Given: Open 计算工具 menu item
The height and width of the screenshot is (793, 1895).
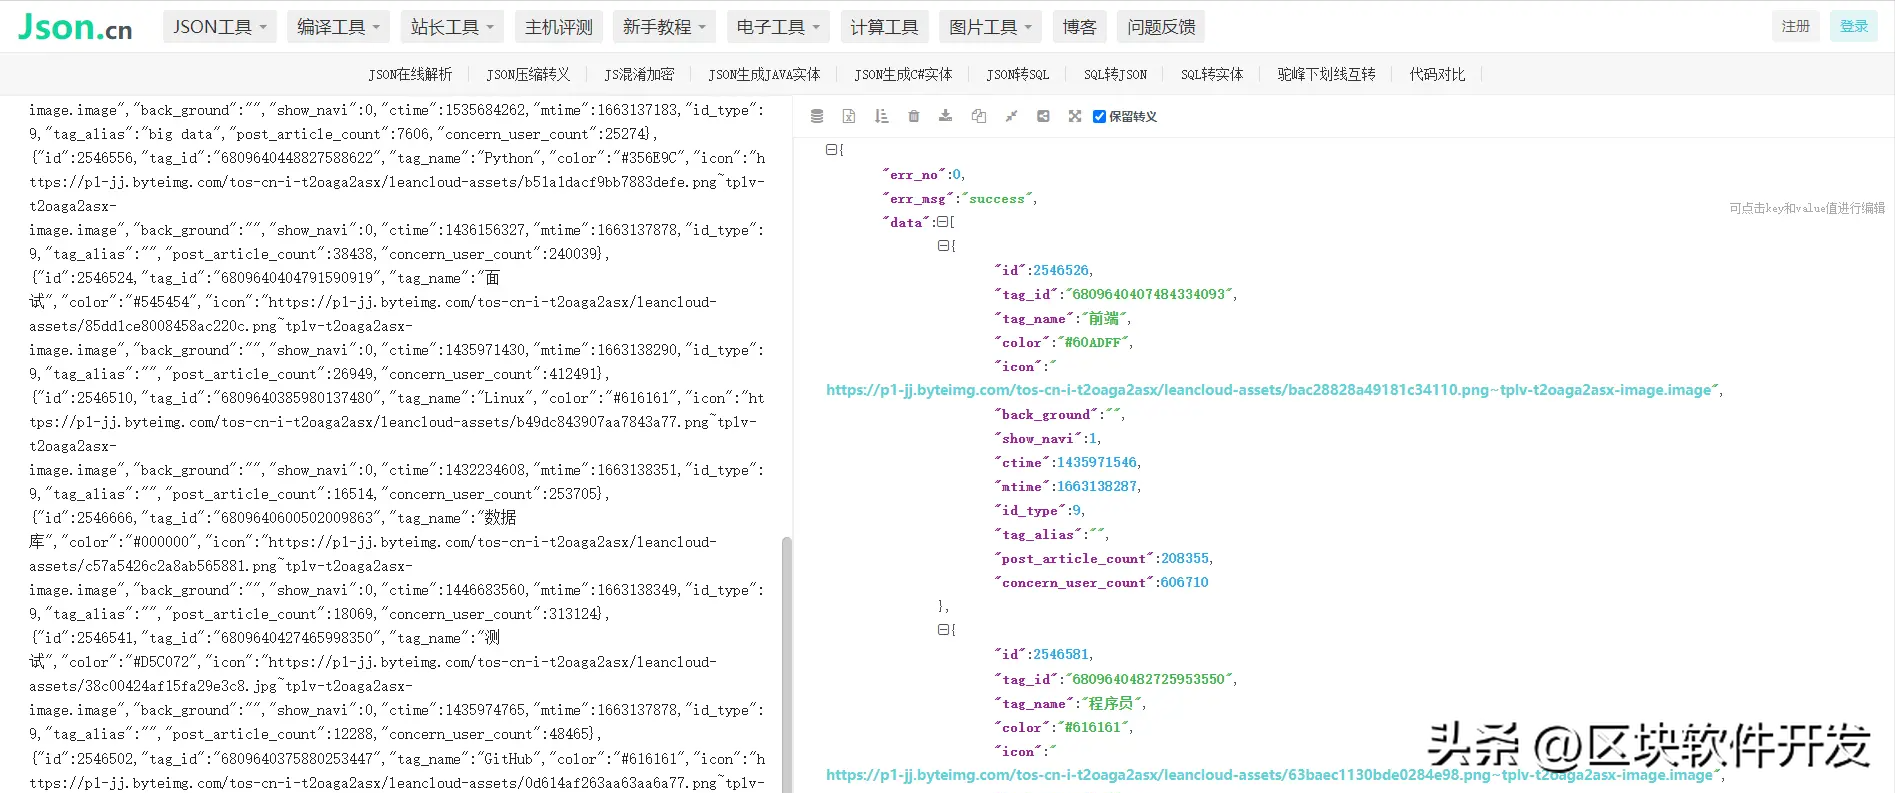Looking at the screenshot, I should (884, 27).
